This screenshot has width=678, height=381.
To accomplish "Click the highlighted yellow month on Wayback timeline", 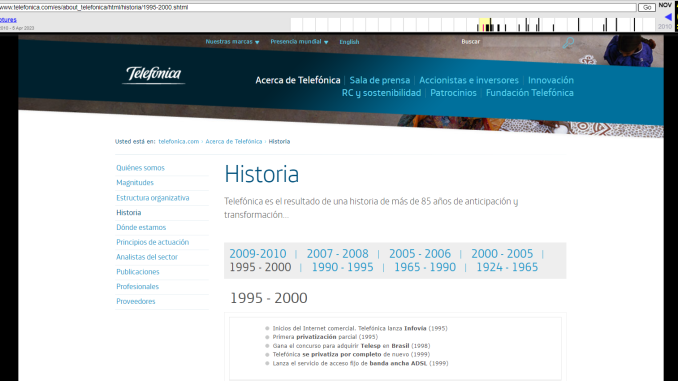I will coord(485,25).
